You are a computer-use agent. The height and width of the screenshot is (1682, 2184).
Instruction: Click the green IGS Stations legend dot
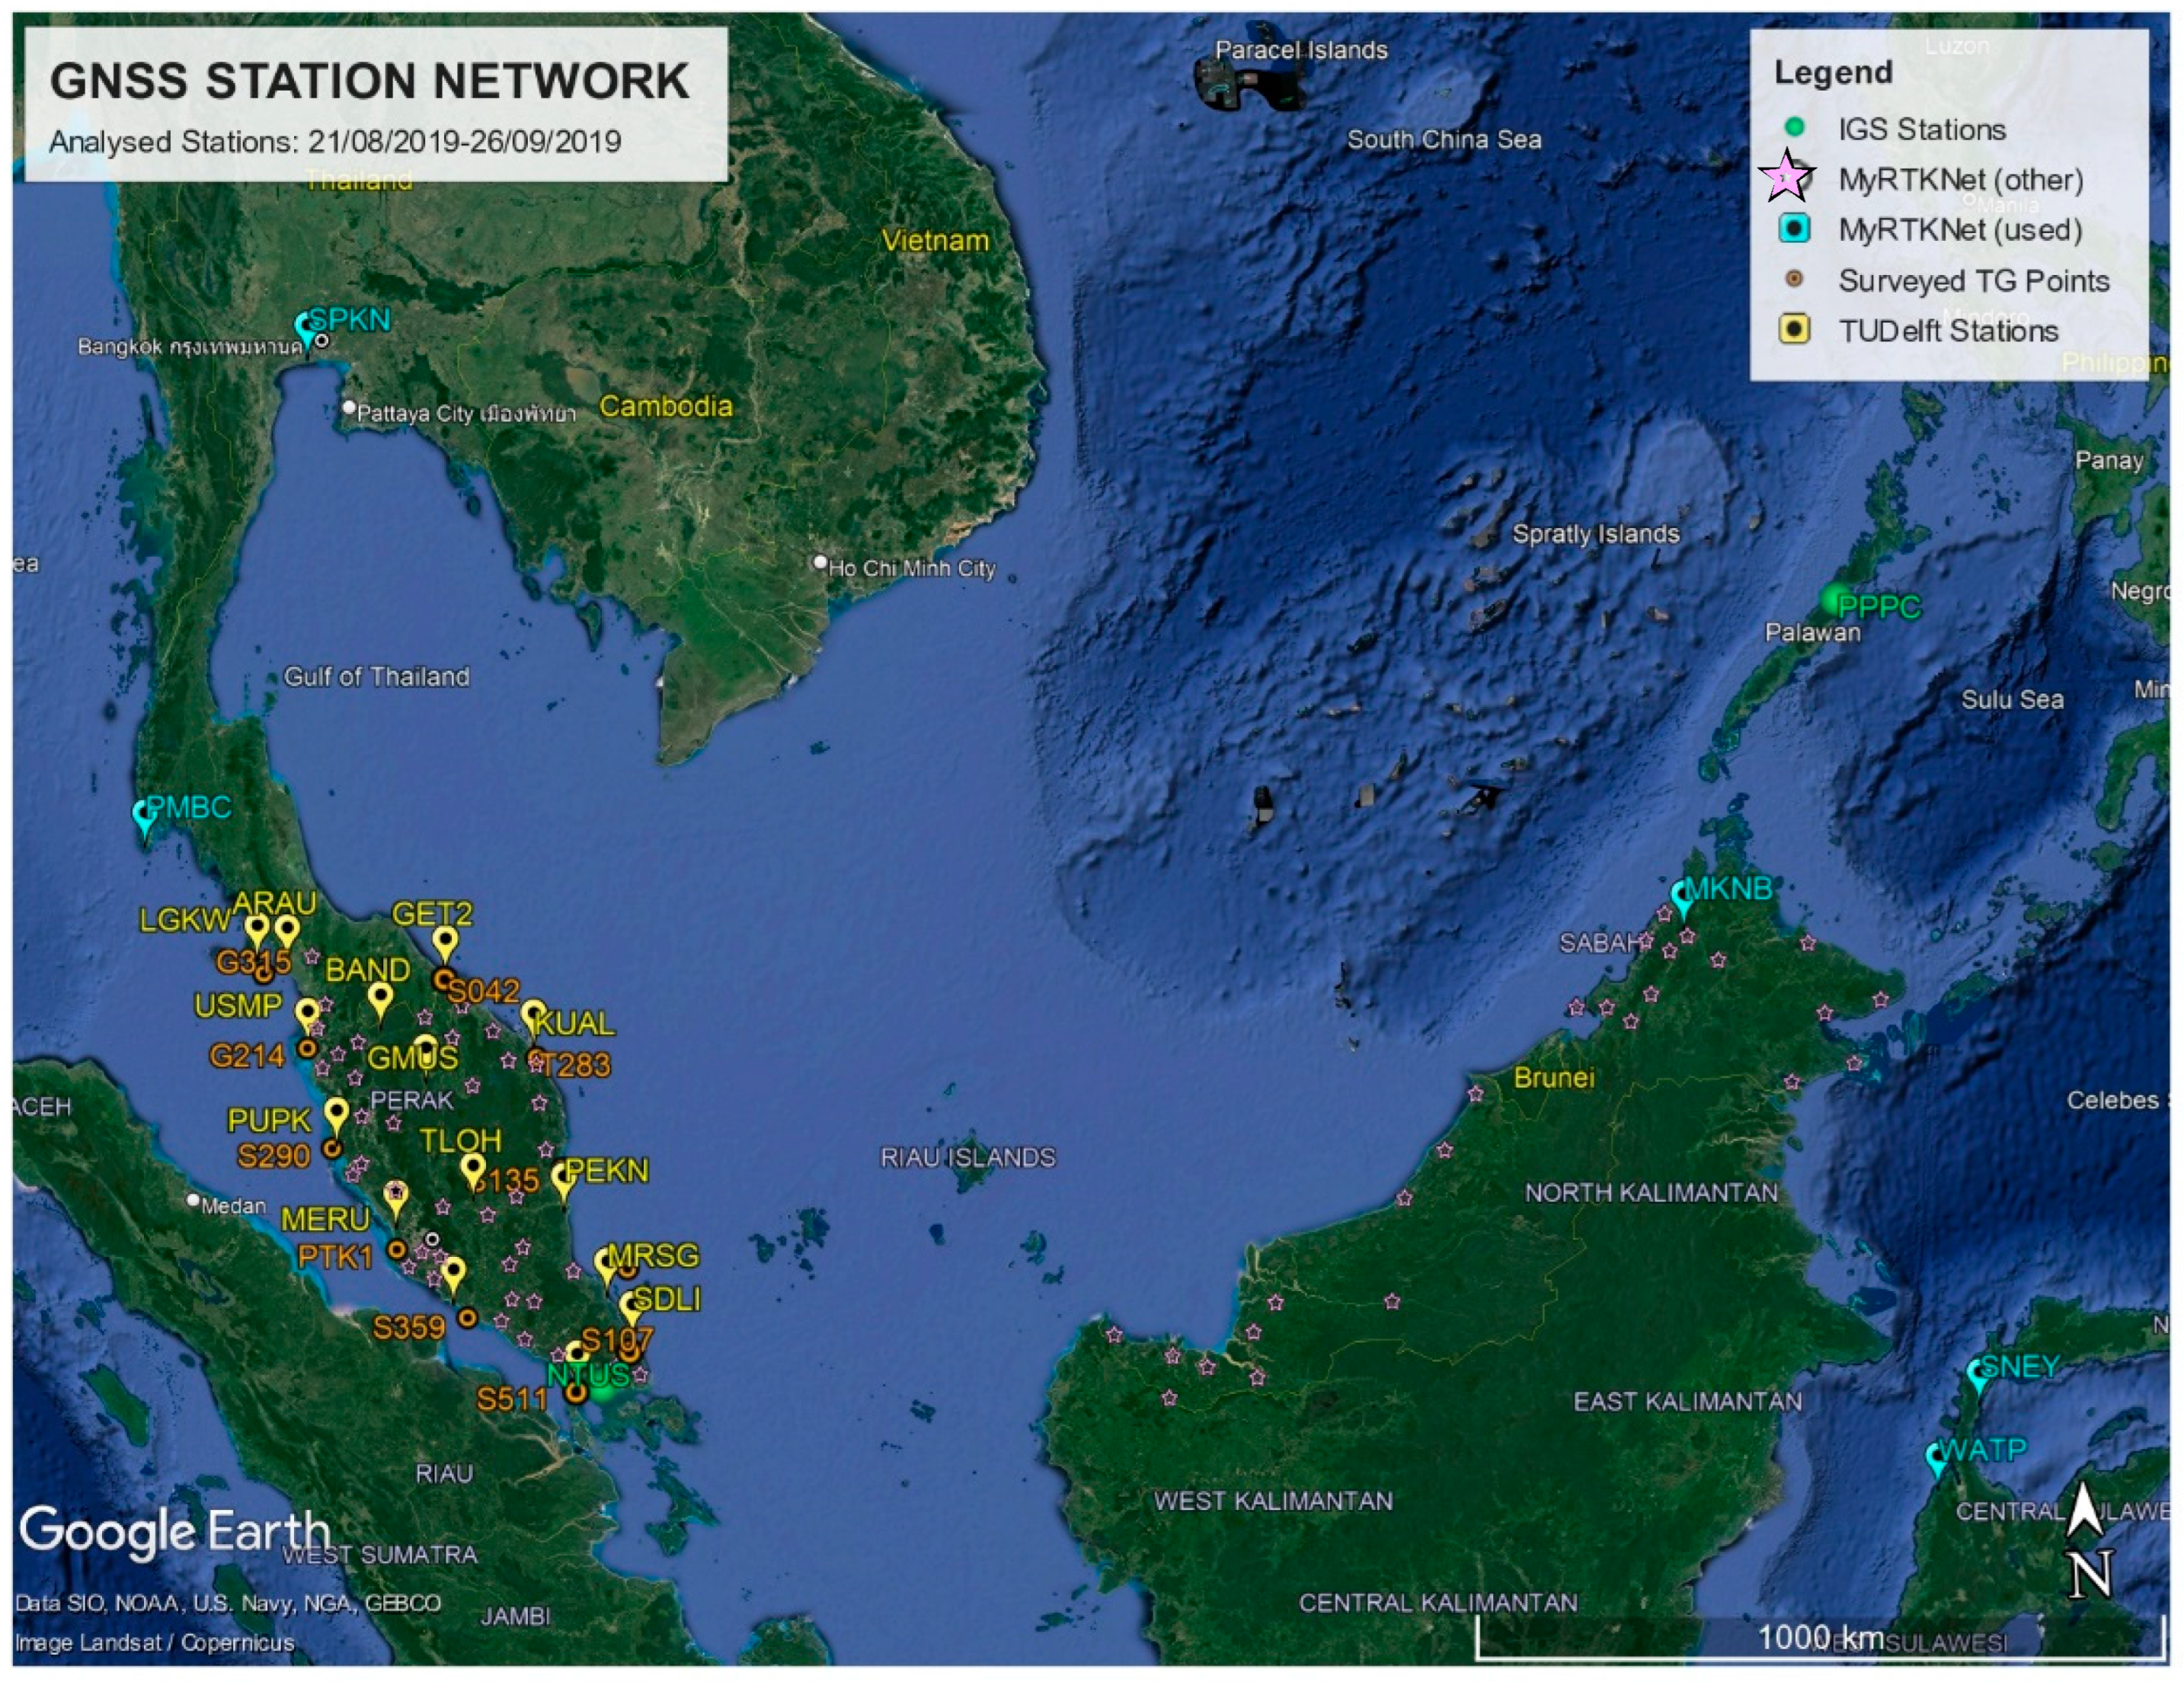[x=1795, y=127]
